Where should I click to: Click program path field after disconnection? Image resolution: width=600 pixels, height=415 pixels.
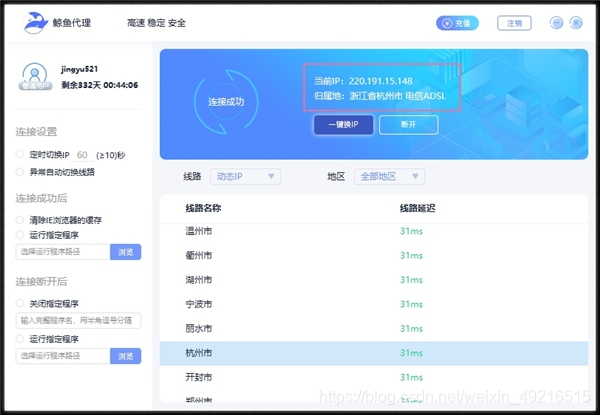[x=63, y=356]
